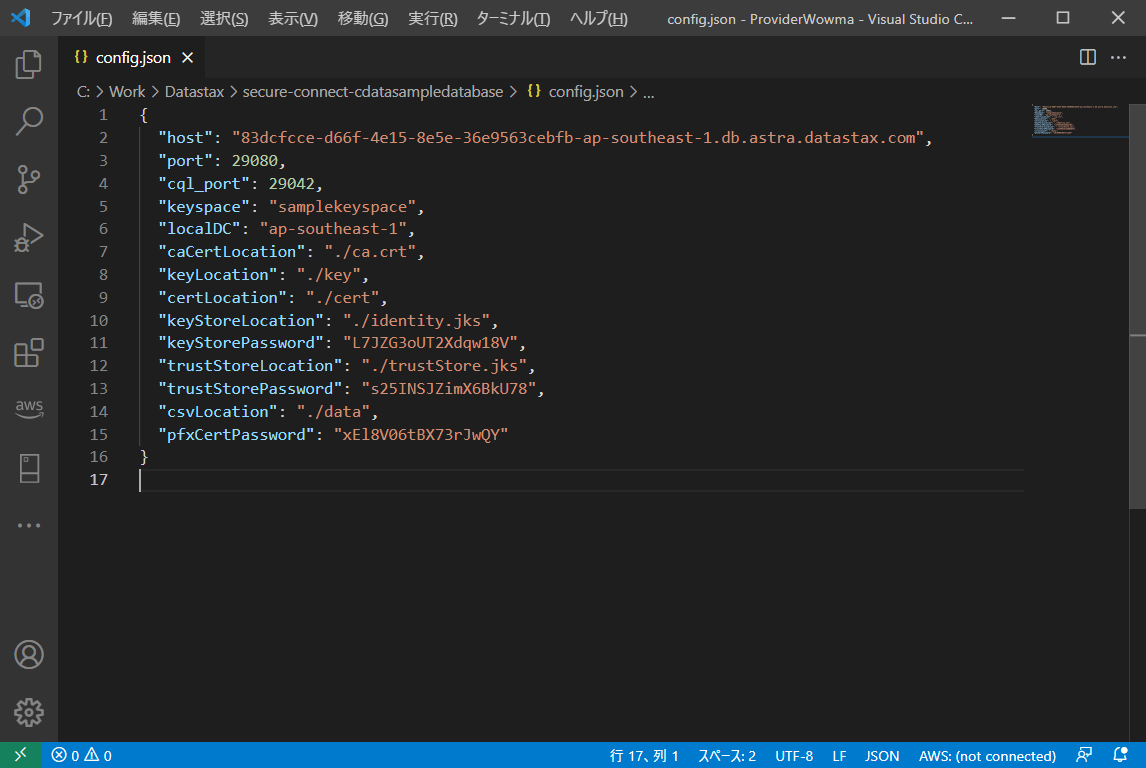
Task: Open the Search view
Action: (29, 121)
